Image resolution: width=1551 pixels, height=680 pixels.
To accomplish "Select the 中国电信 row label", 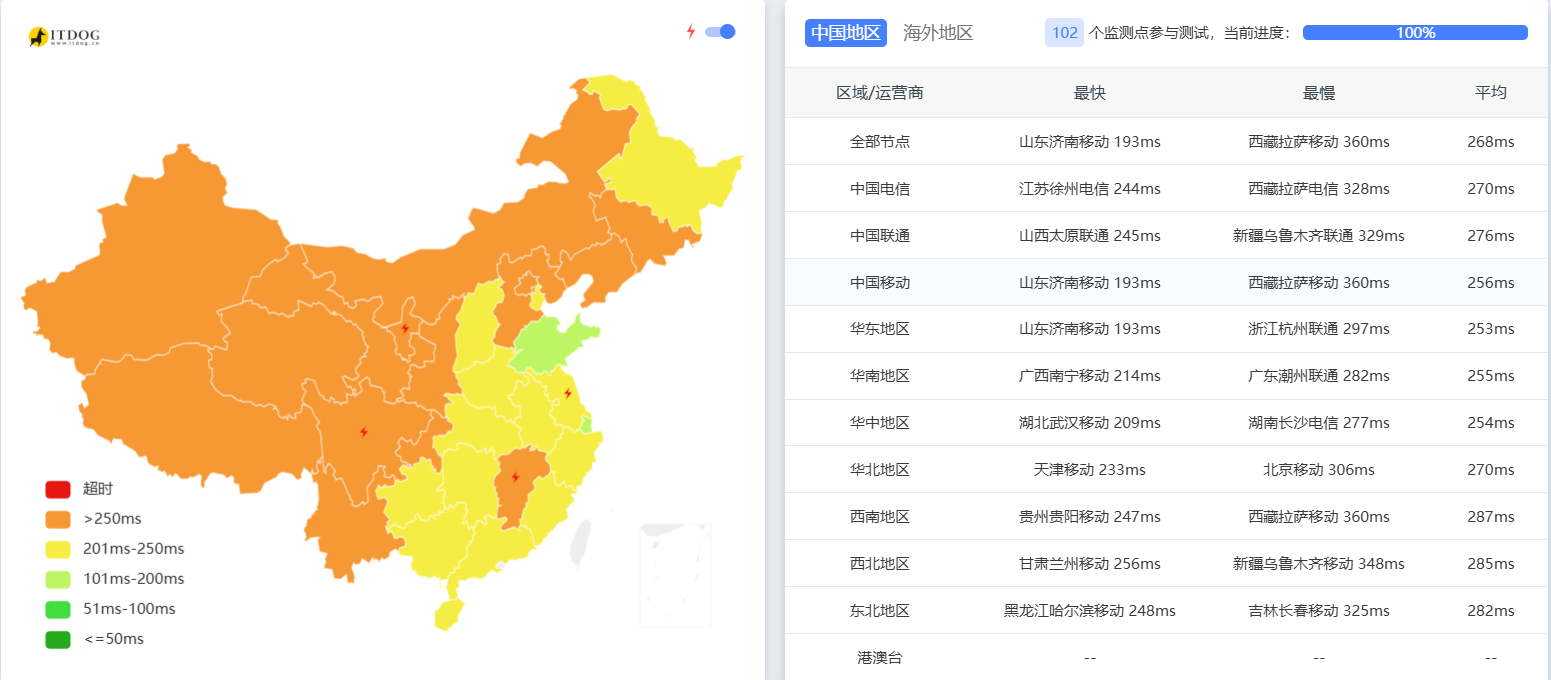I will click(x=880, y=189).
